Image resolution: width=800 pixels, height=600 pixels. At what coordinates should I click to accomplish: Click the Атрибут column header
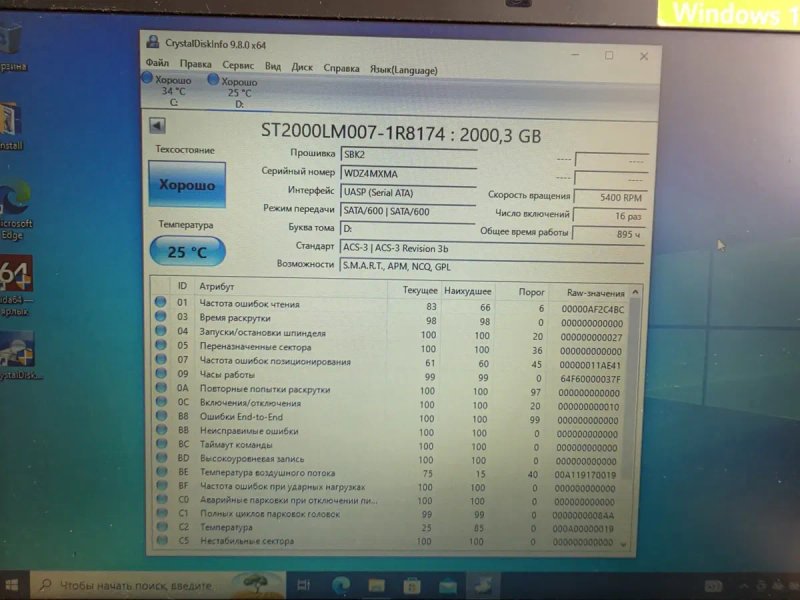(x=217, y=286)
